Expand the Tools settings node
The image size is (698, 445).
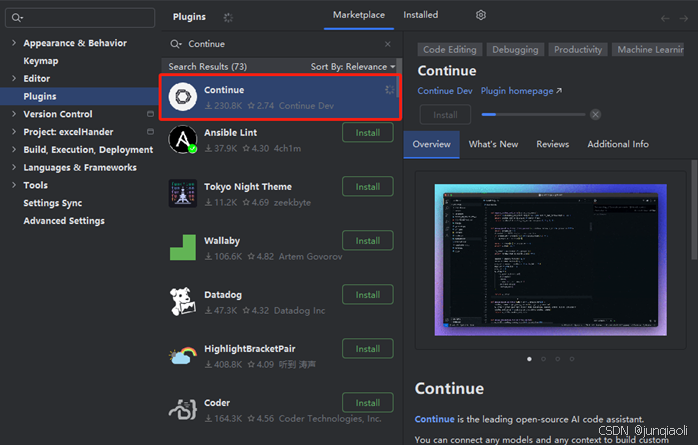[x=14, y=185]
